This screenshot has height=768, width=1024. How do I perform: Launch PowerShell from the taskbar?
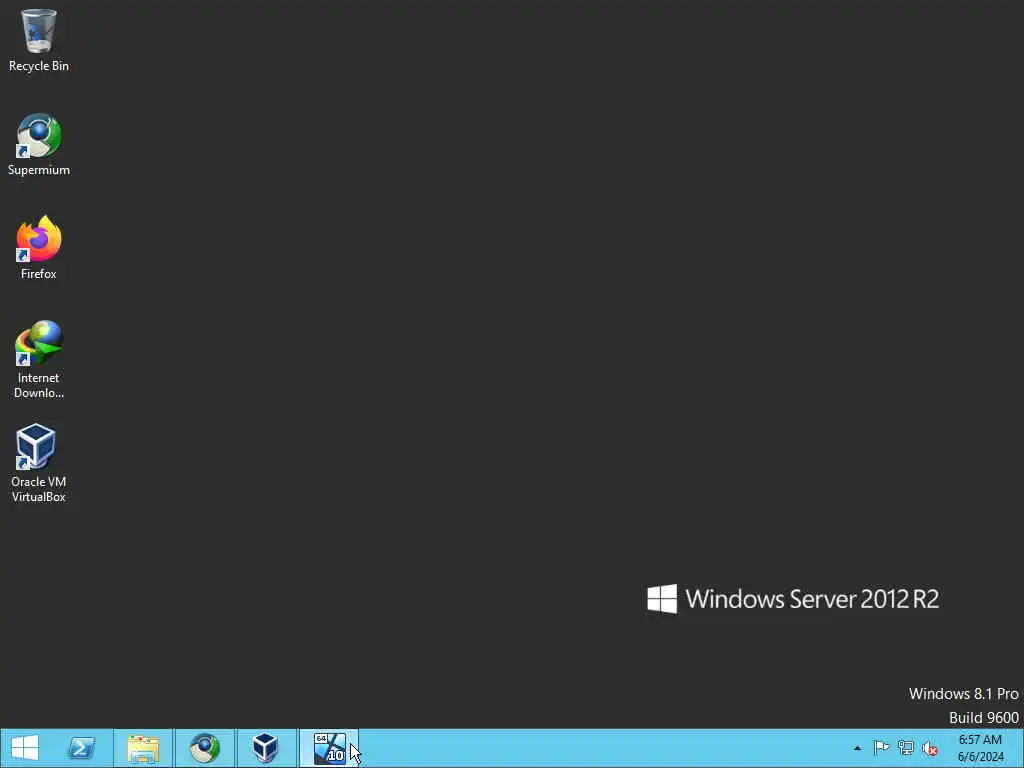(82, 748)
